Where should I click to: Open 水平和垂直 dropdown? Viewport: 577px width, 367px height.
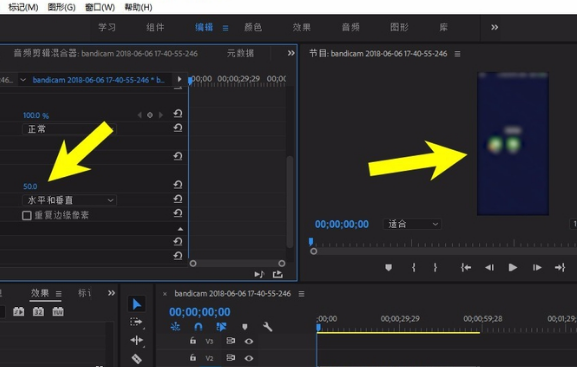coord(70,200)
